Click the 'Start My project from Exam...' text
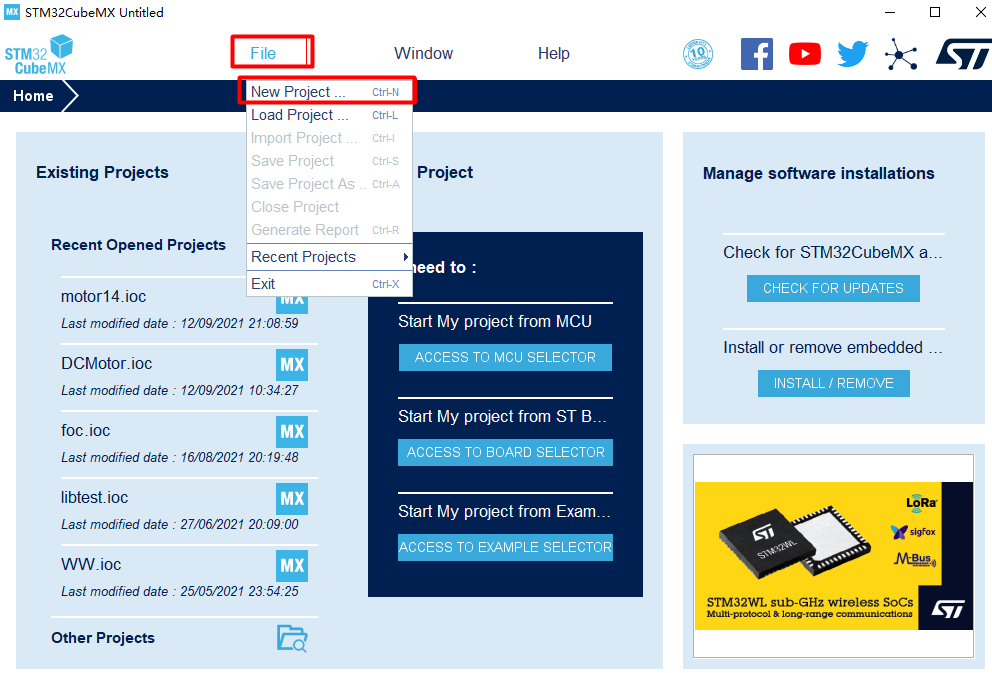This screenshot has height=673, width=992. click(x=504, y=511)
